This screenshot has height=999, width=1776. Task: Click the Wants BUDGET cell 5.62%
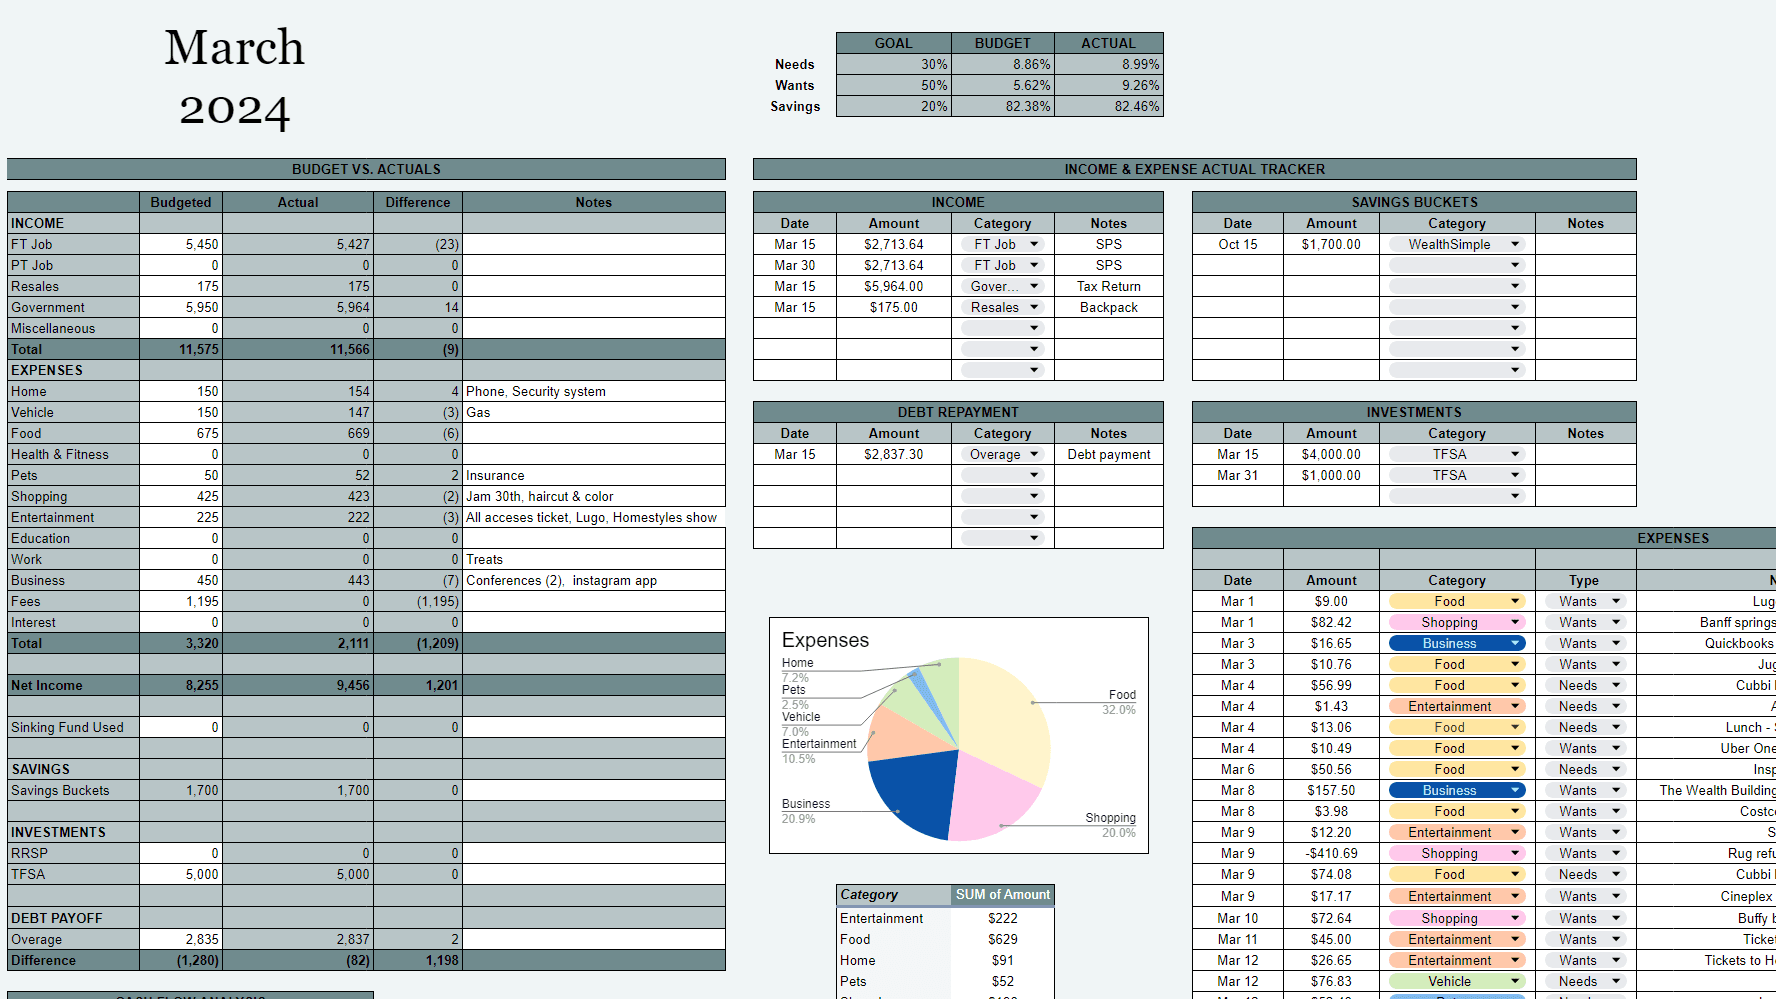pos(1003,85)
